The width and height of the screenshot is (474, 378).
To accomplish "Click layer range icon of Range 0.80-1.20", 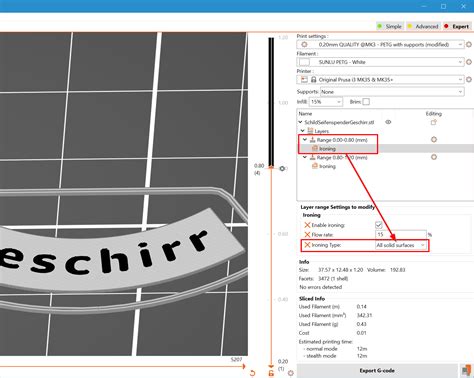I will (x=313, y=157).
